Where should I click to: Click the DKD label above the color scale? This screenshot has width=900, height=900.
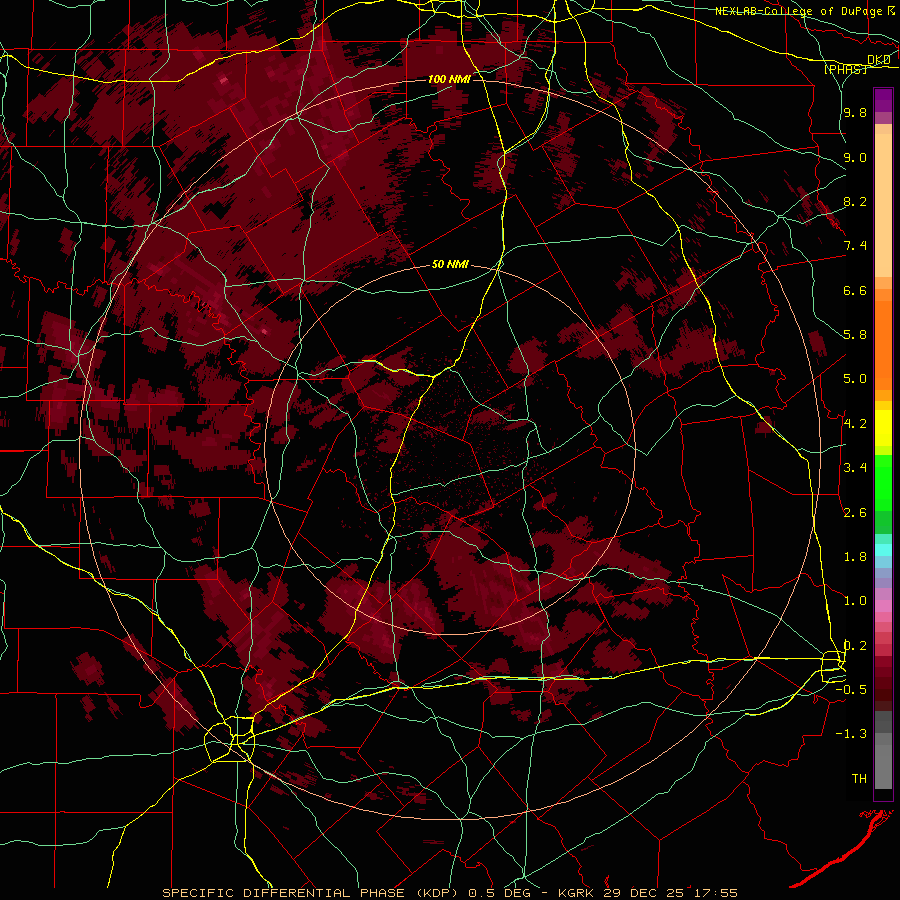pyautogui.click(x=878, y=60)
